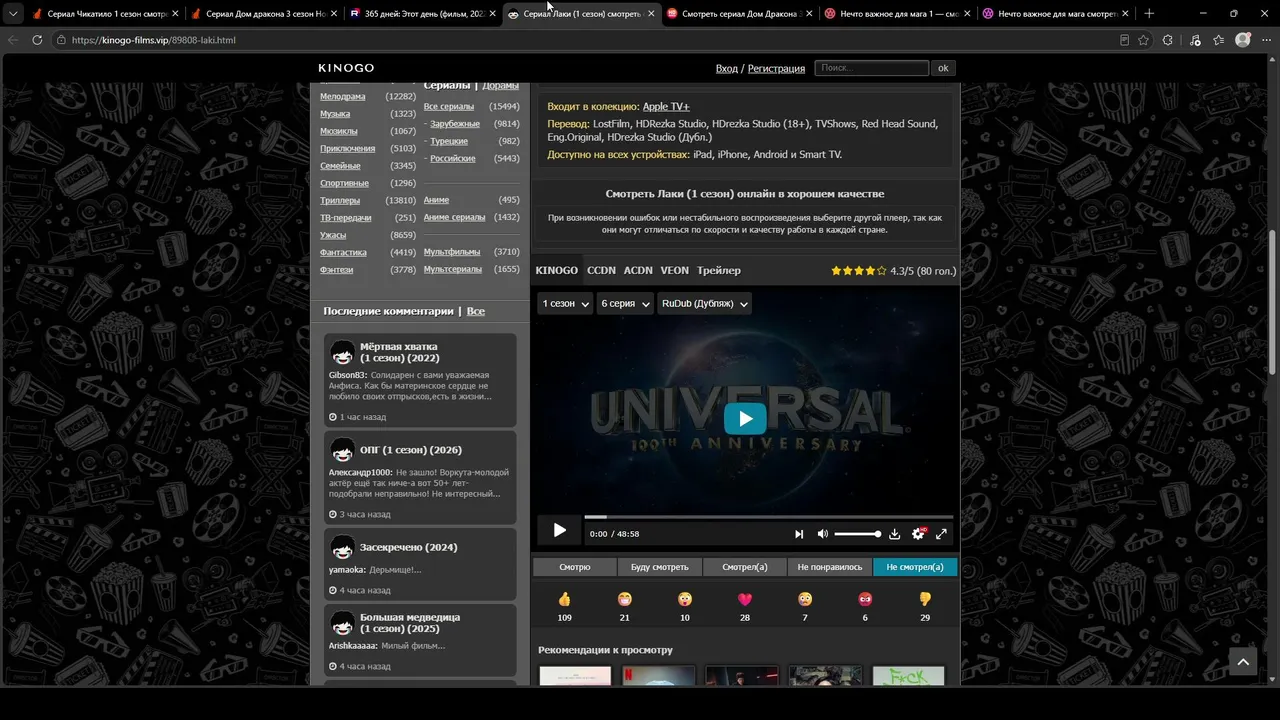Enter fullscreen mode in the player
The height and width of the screenshot is (720, 1280).
tap(941, 534)
